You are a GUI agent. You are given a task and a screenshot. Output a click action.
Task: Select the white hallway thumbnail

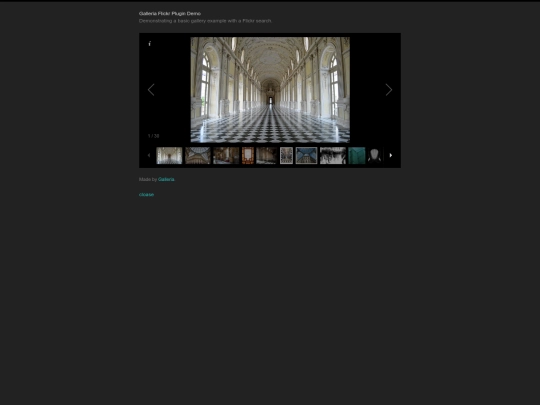pyautogui.click(x=169, y=155)
